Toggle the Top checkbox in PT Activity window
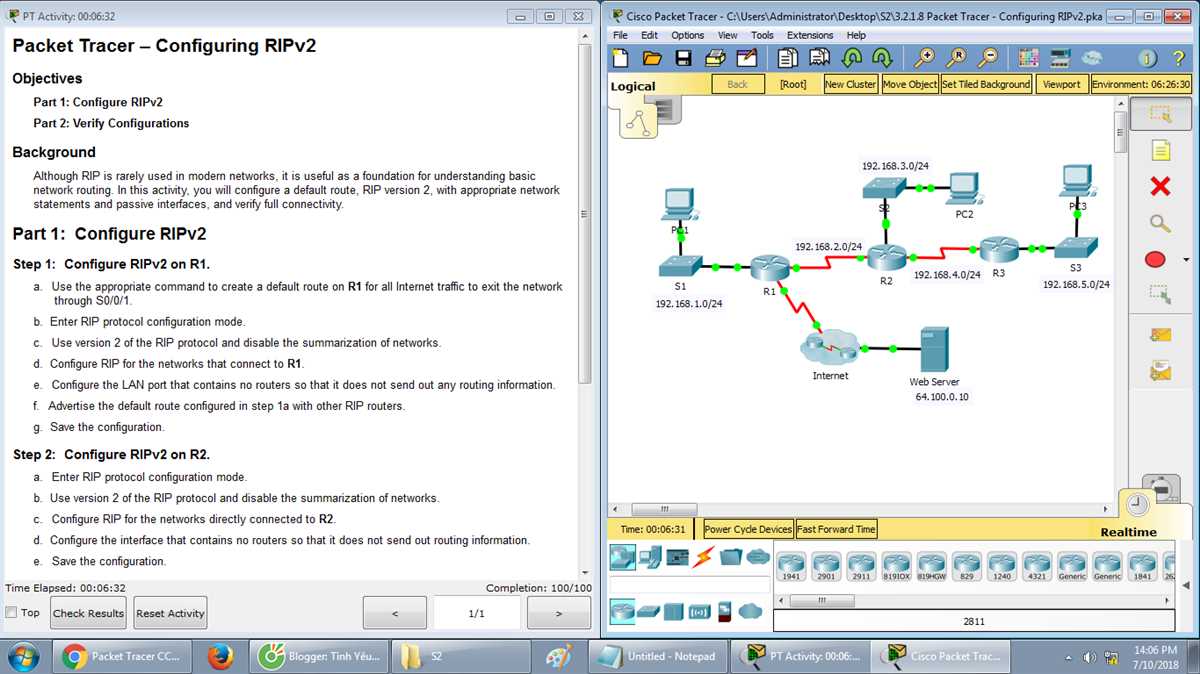 [12, 612]
